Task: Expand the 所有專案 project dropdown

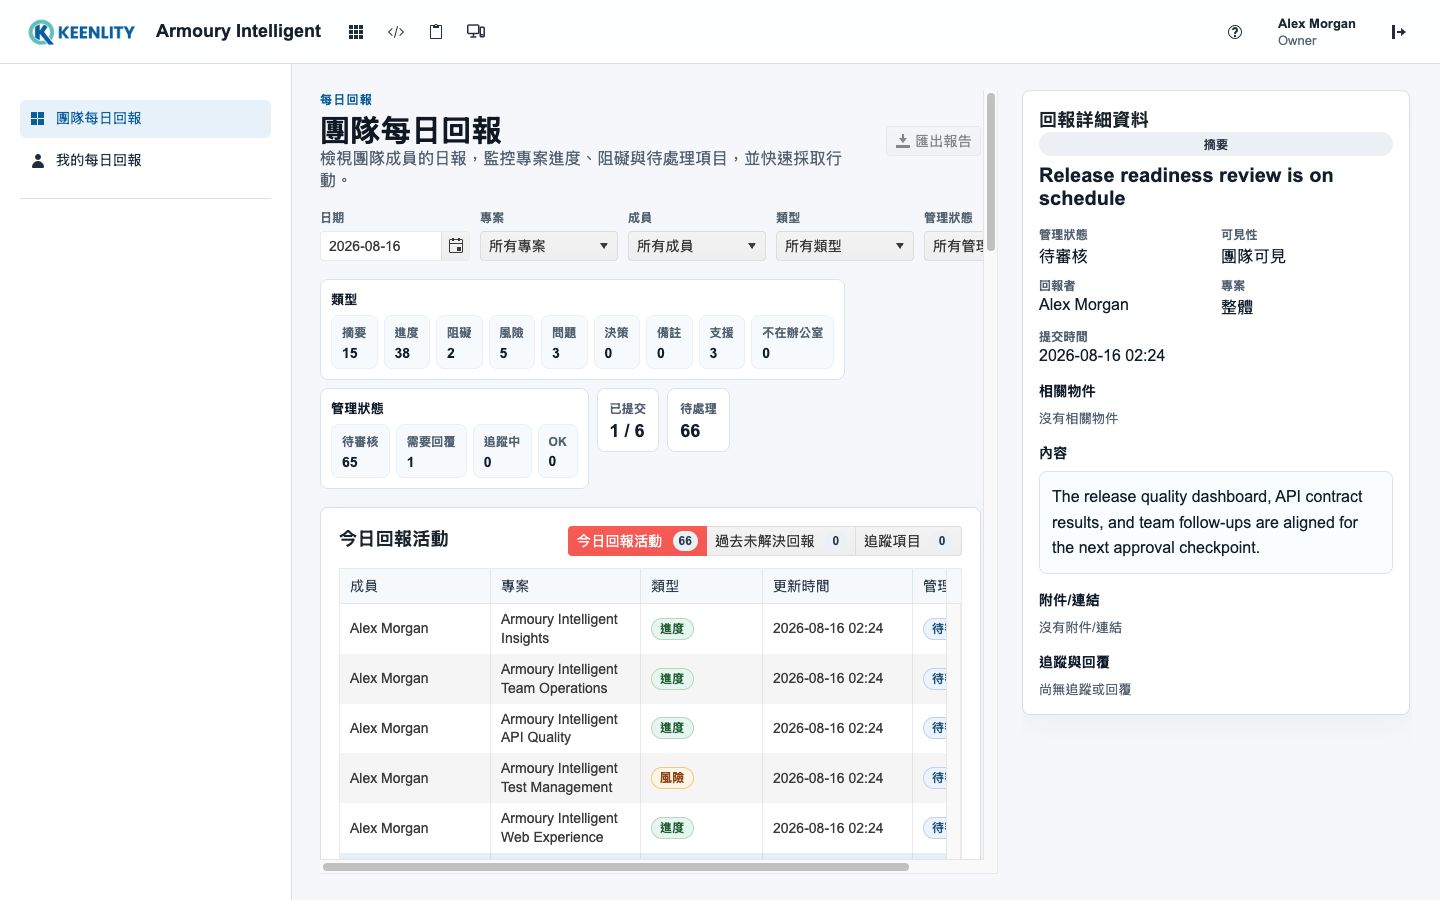Action: (x=549, y=246)
